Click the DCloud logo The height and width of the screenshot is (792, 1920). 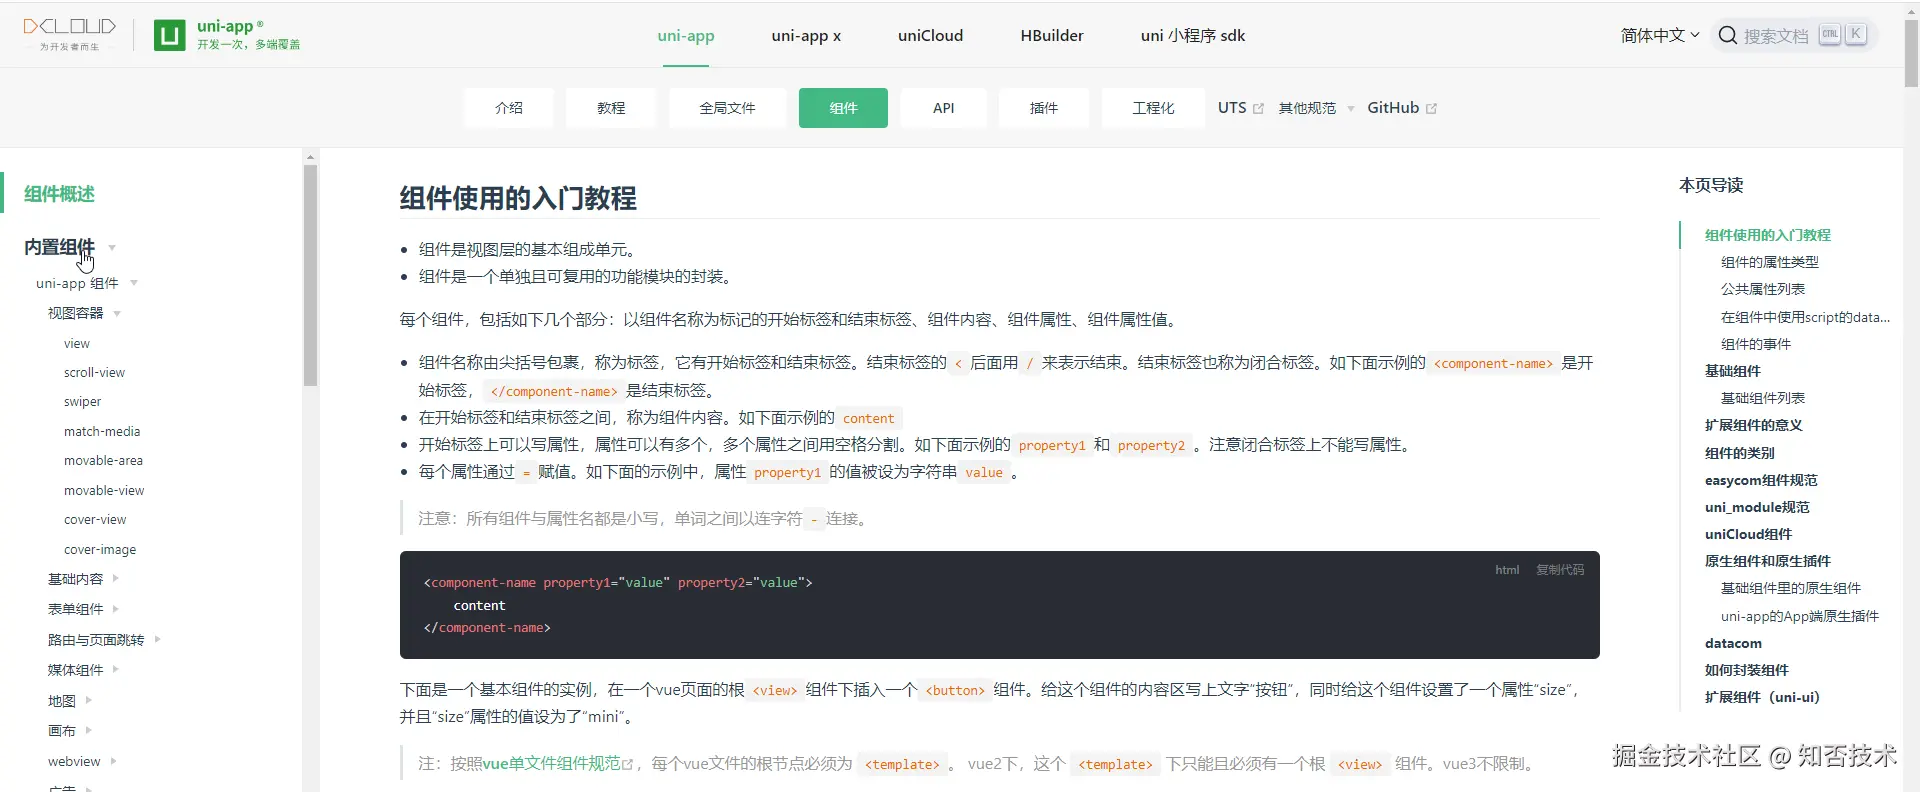(70, 34)
